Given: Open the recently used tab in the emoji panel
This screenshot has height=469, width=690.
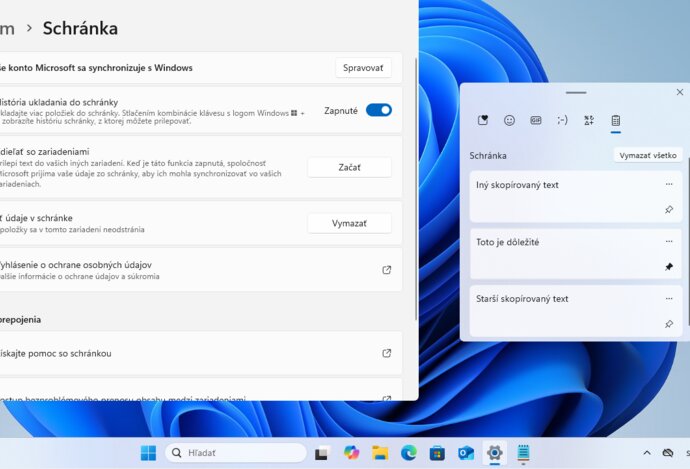Looking at the screenshot, I should (x=483, y=120).
